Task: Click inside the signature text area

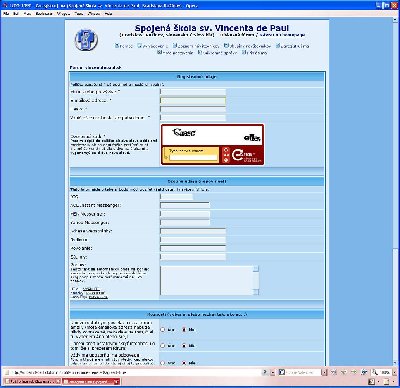Action: click(x=207, y=280)
